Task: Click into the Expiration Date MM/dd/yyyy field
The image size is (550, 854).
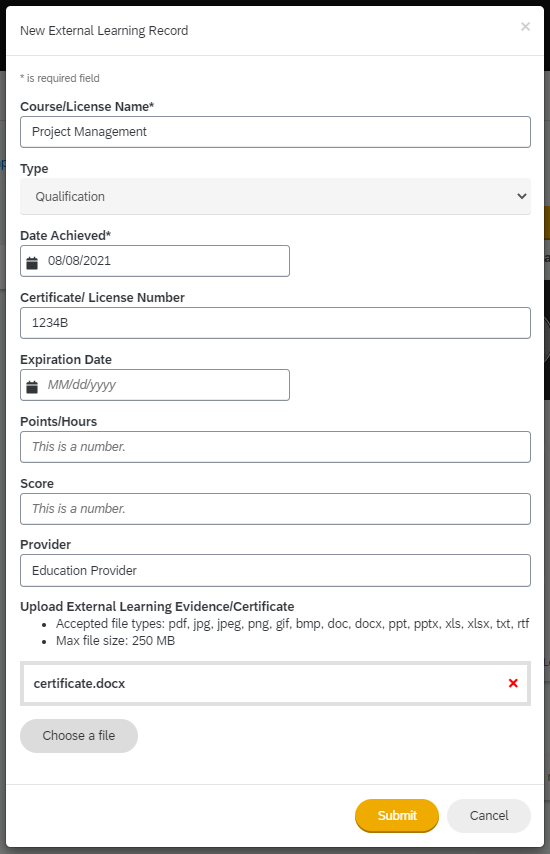Action: tap(155, 385)
